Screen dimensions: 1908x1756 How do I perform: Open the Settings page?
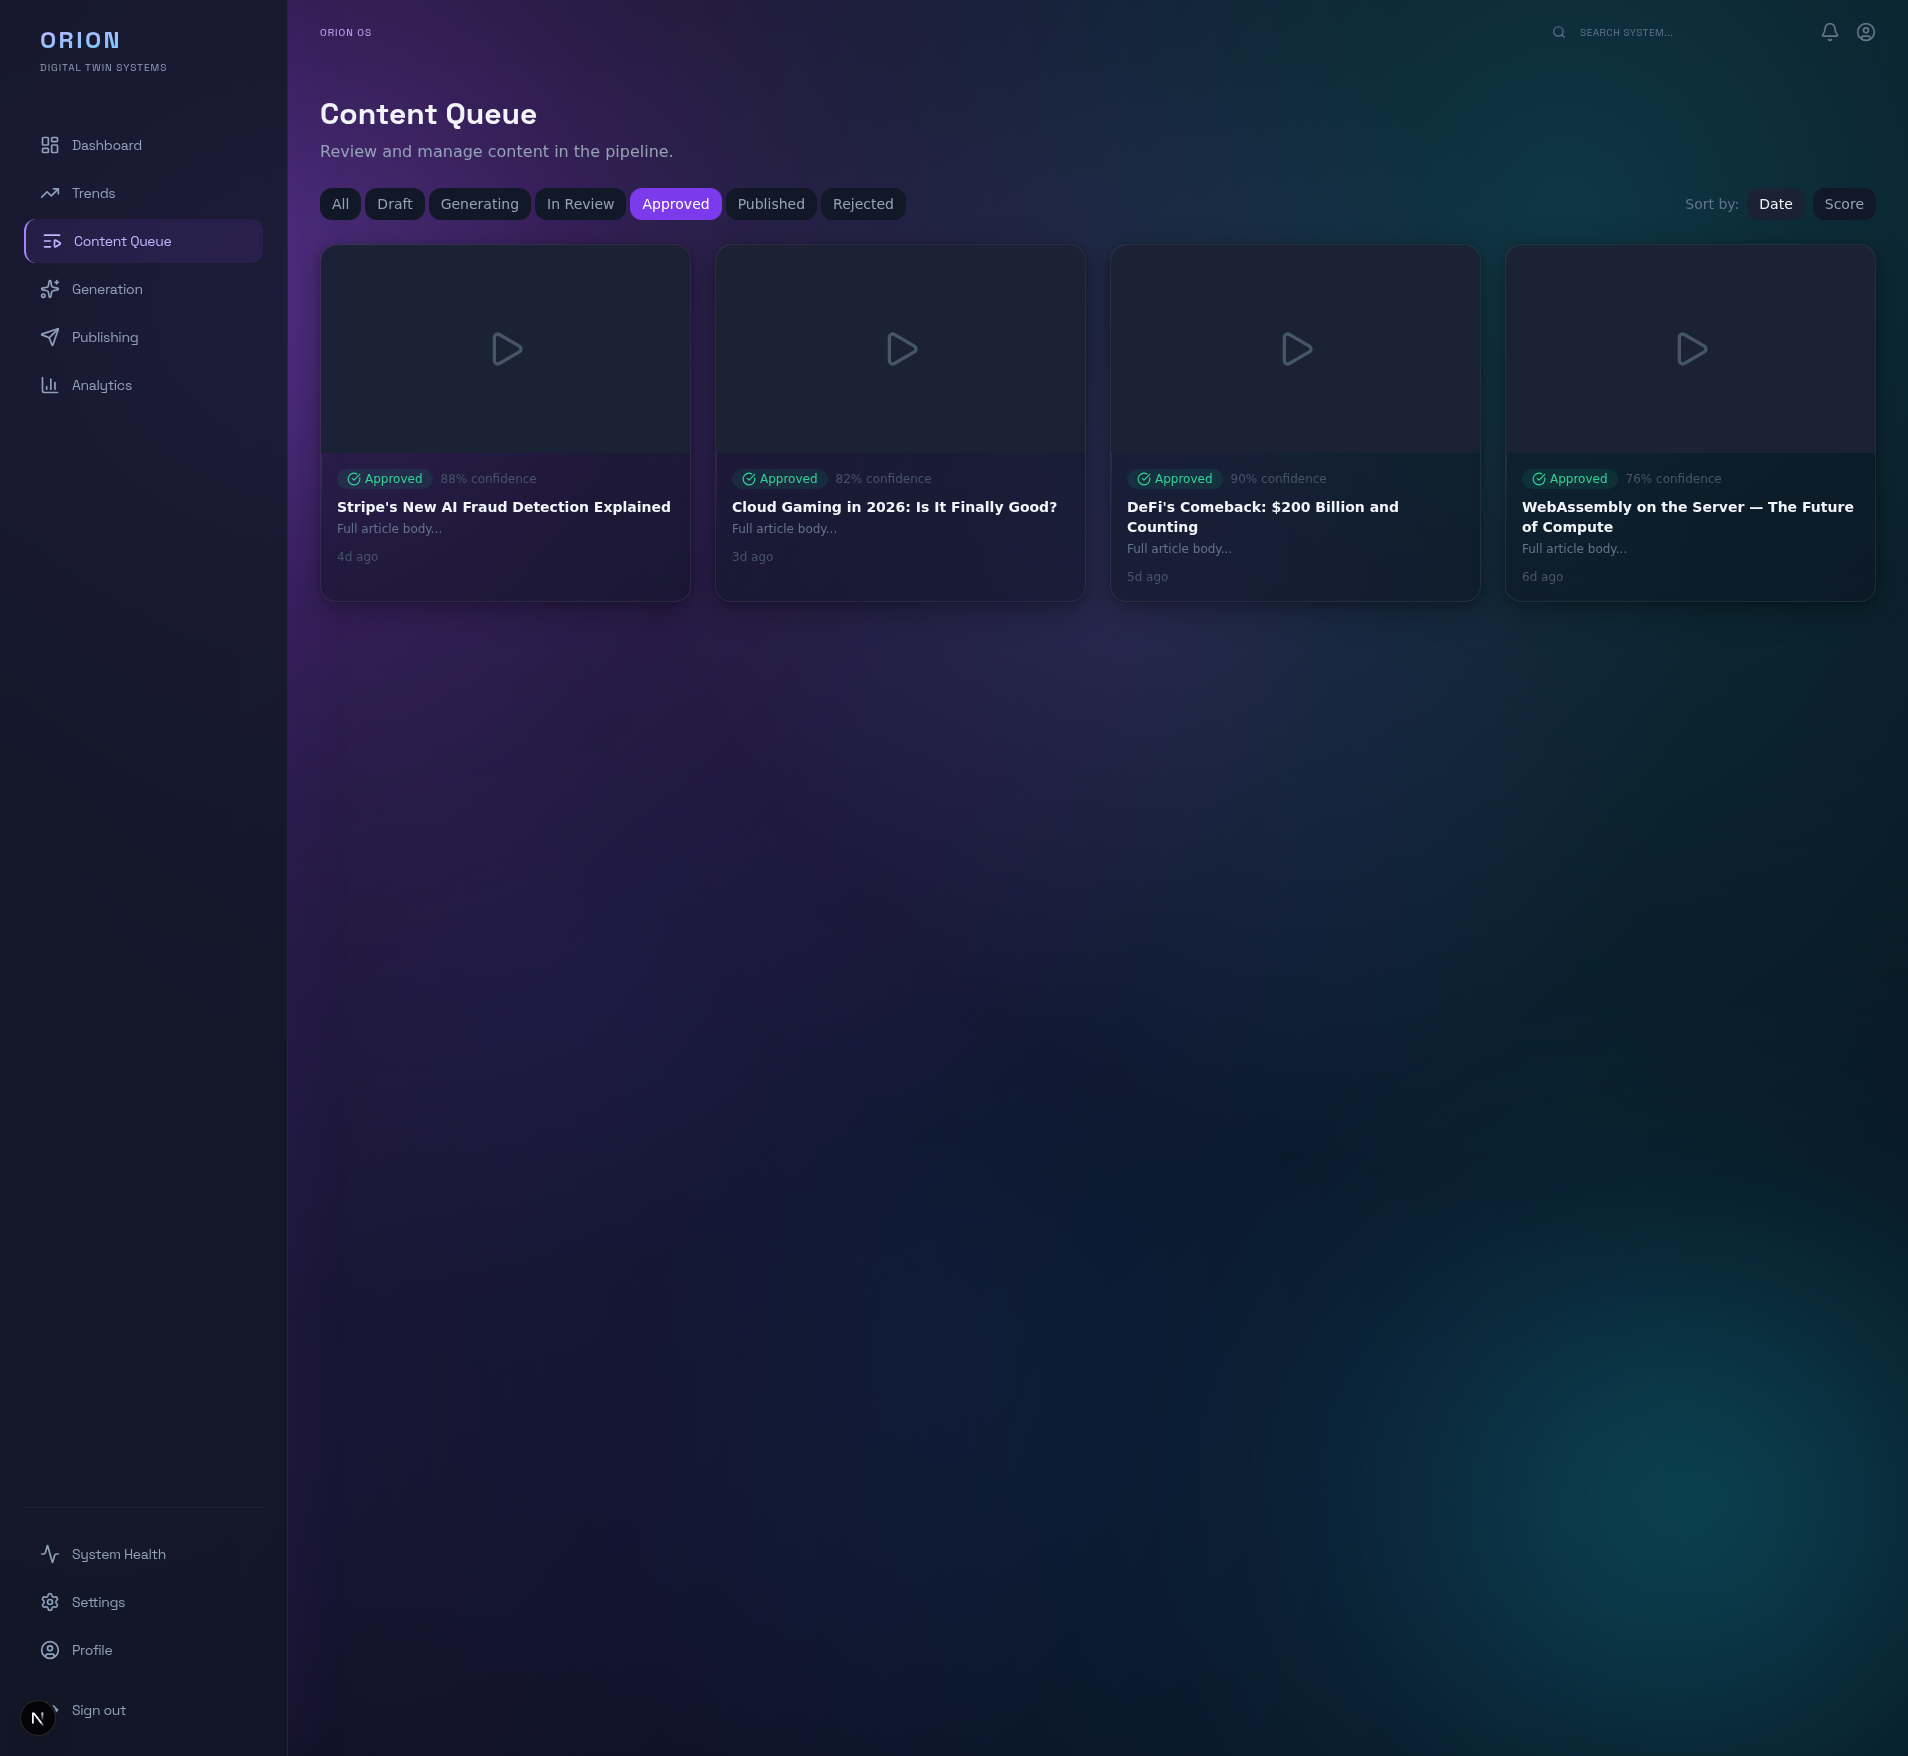tap(96, 1602)
